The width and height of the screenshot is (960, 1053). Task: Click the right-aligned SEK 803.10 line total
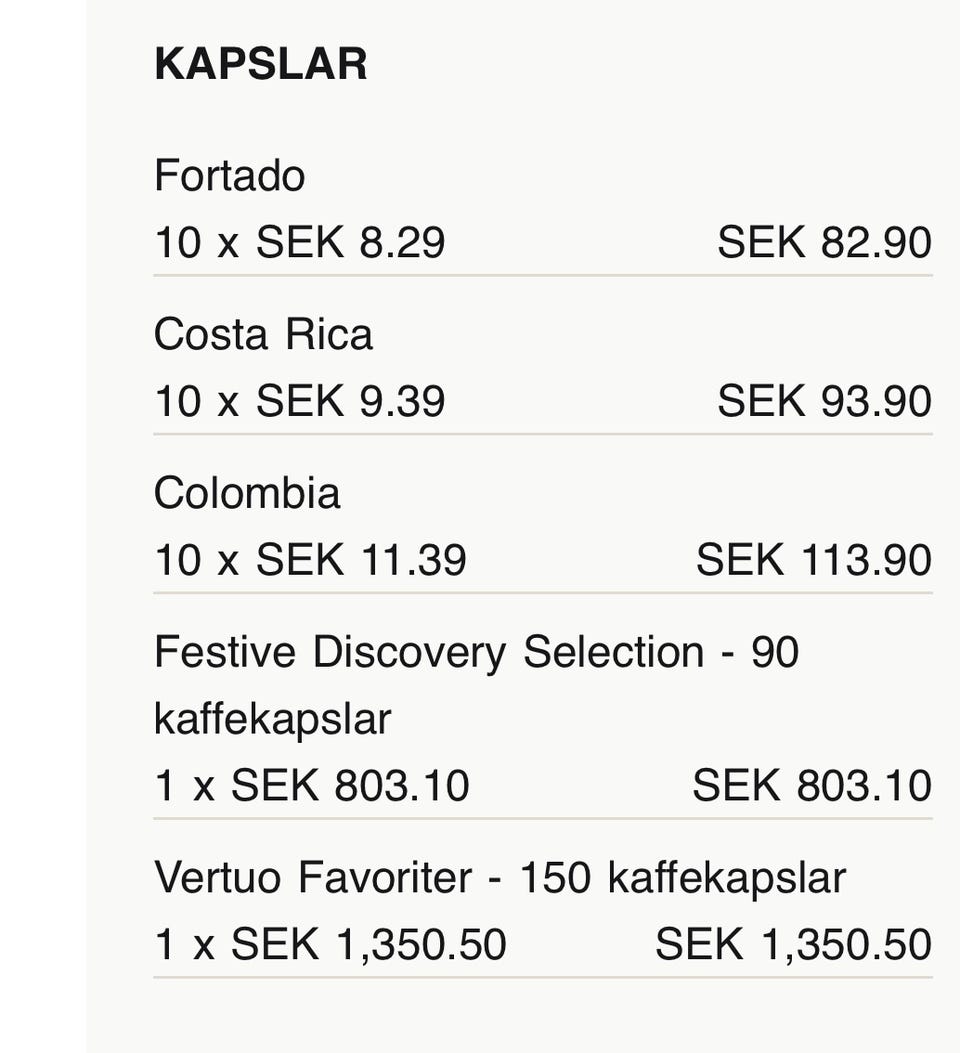click(x=811, y=786)
